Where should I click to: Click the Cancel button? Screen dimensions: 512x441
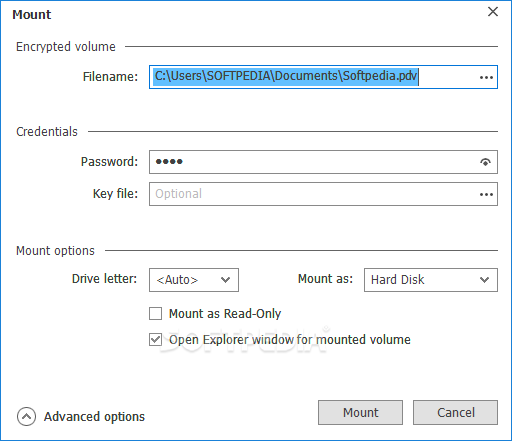(455, 413)
